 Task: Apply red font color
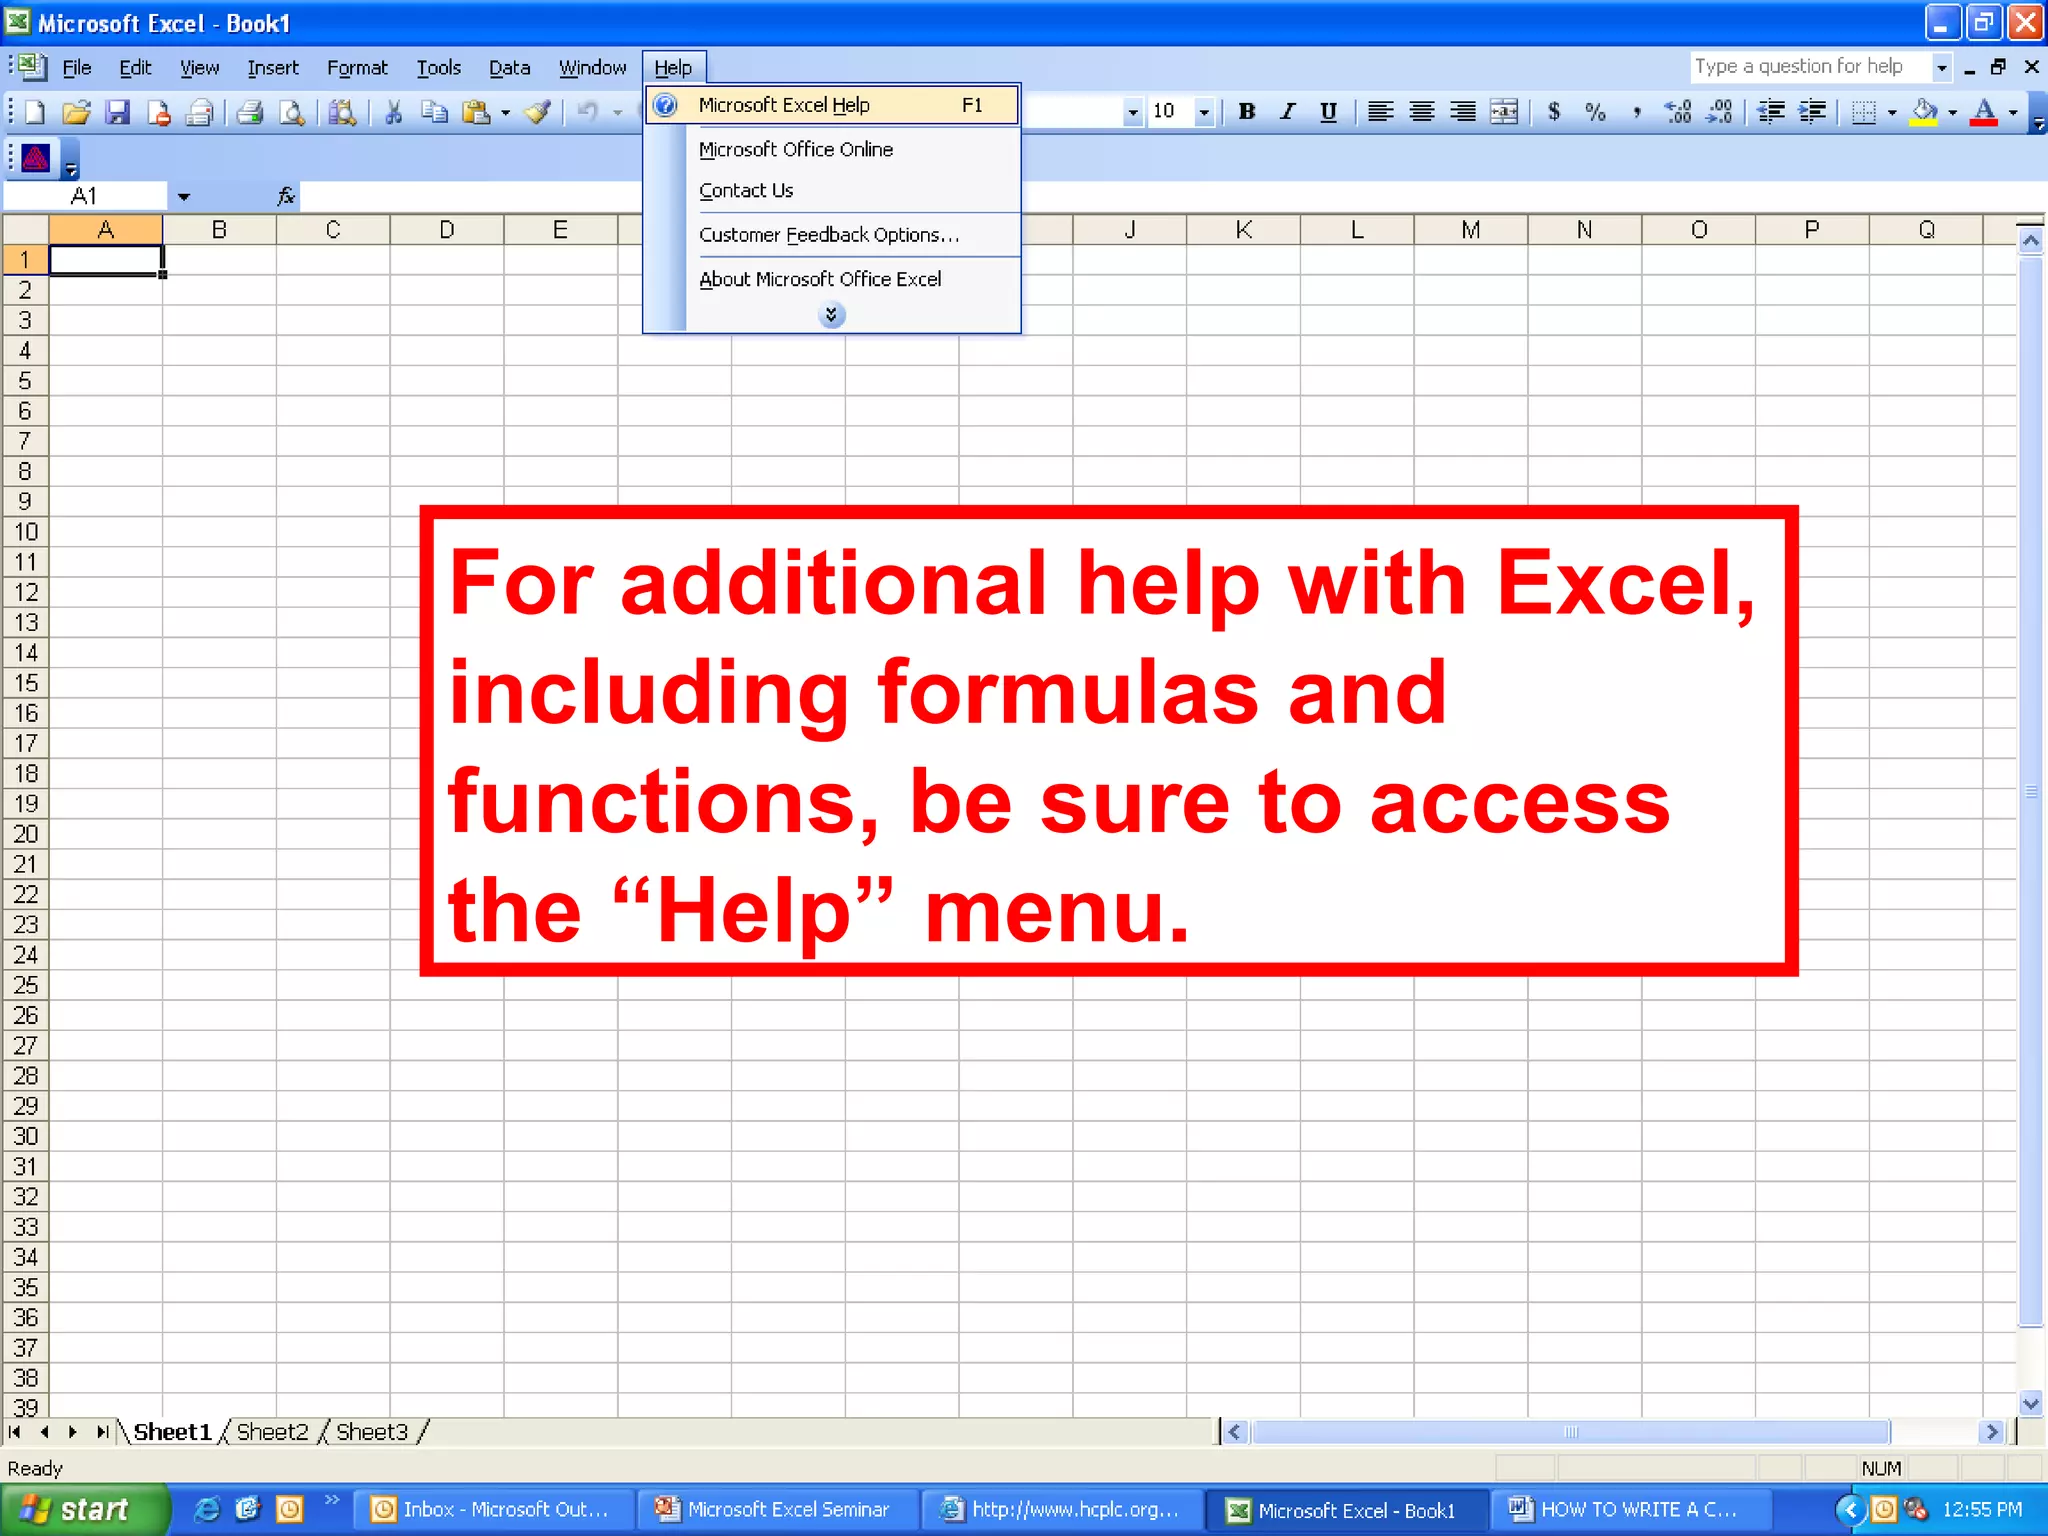point(1985,112)
